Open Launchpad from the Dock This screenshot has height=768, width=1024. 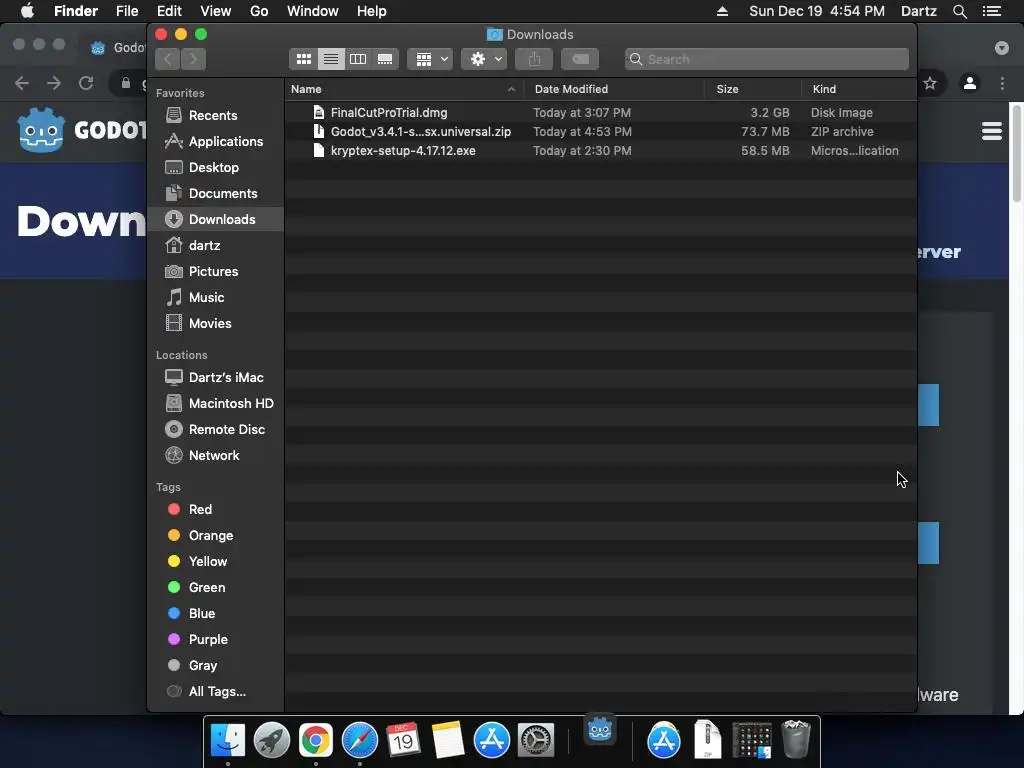click(x=272, y=740)
